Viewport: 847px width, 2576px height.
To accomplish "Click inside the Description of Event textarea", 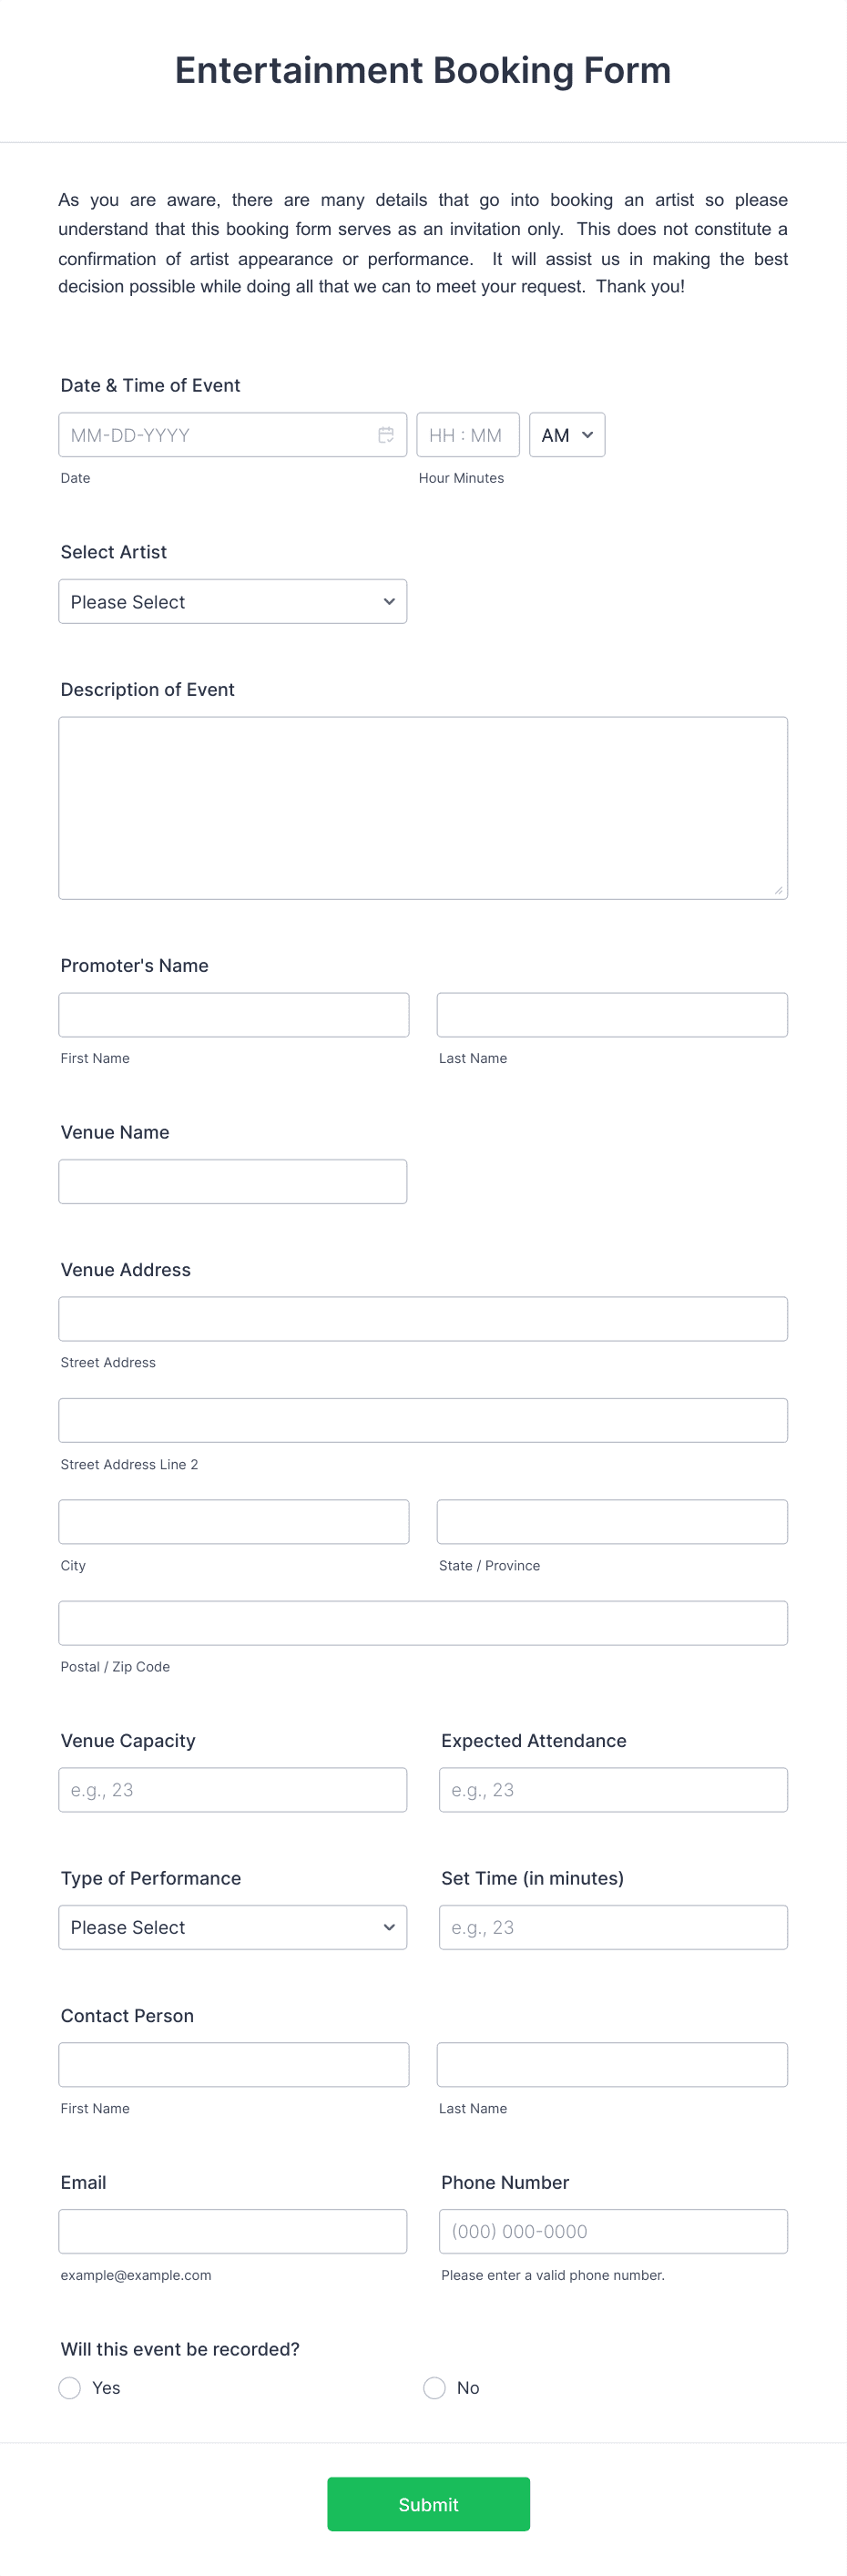I will [x=422, y=805].
